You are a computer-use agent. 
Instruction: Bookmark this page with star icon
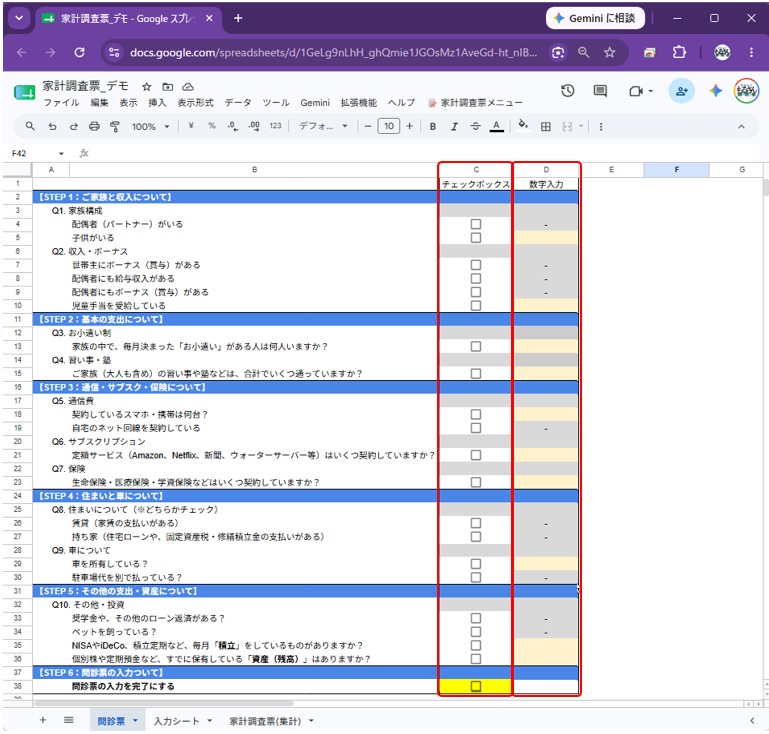[609, 52]
